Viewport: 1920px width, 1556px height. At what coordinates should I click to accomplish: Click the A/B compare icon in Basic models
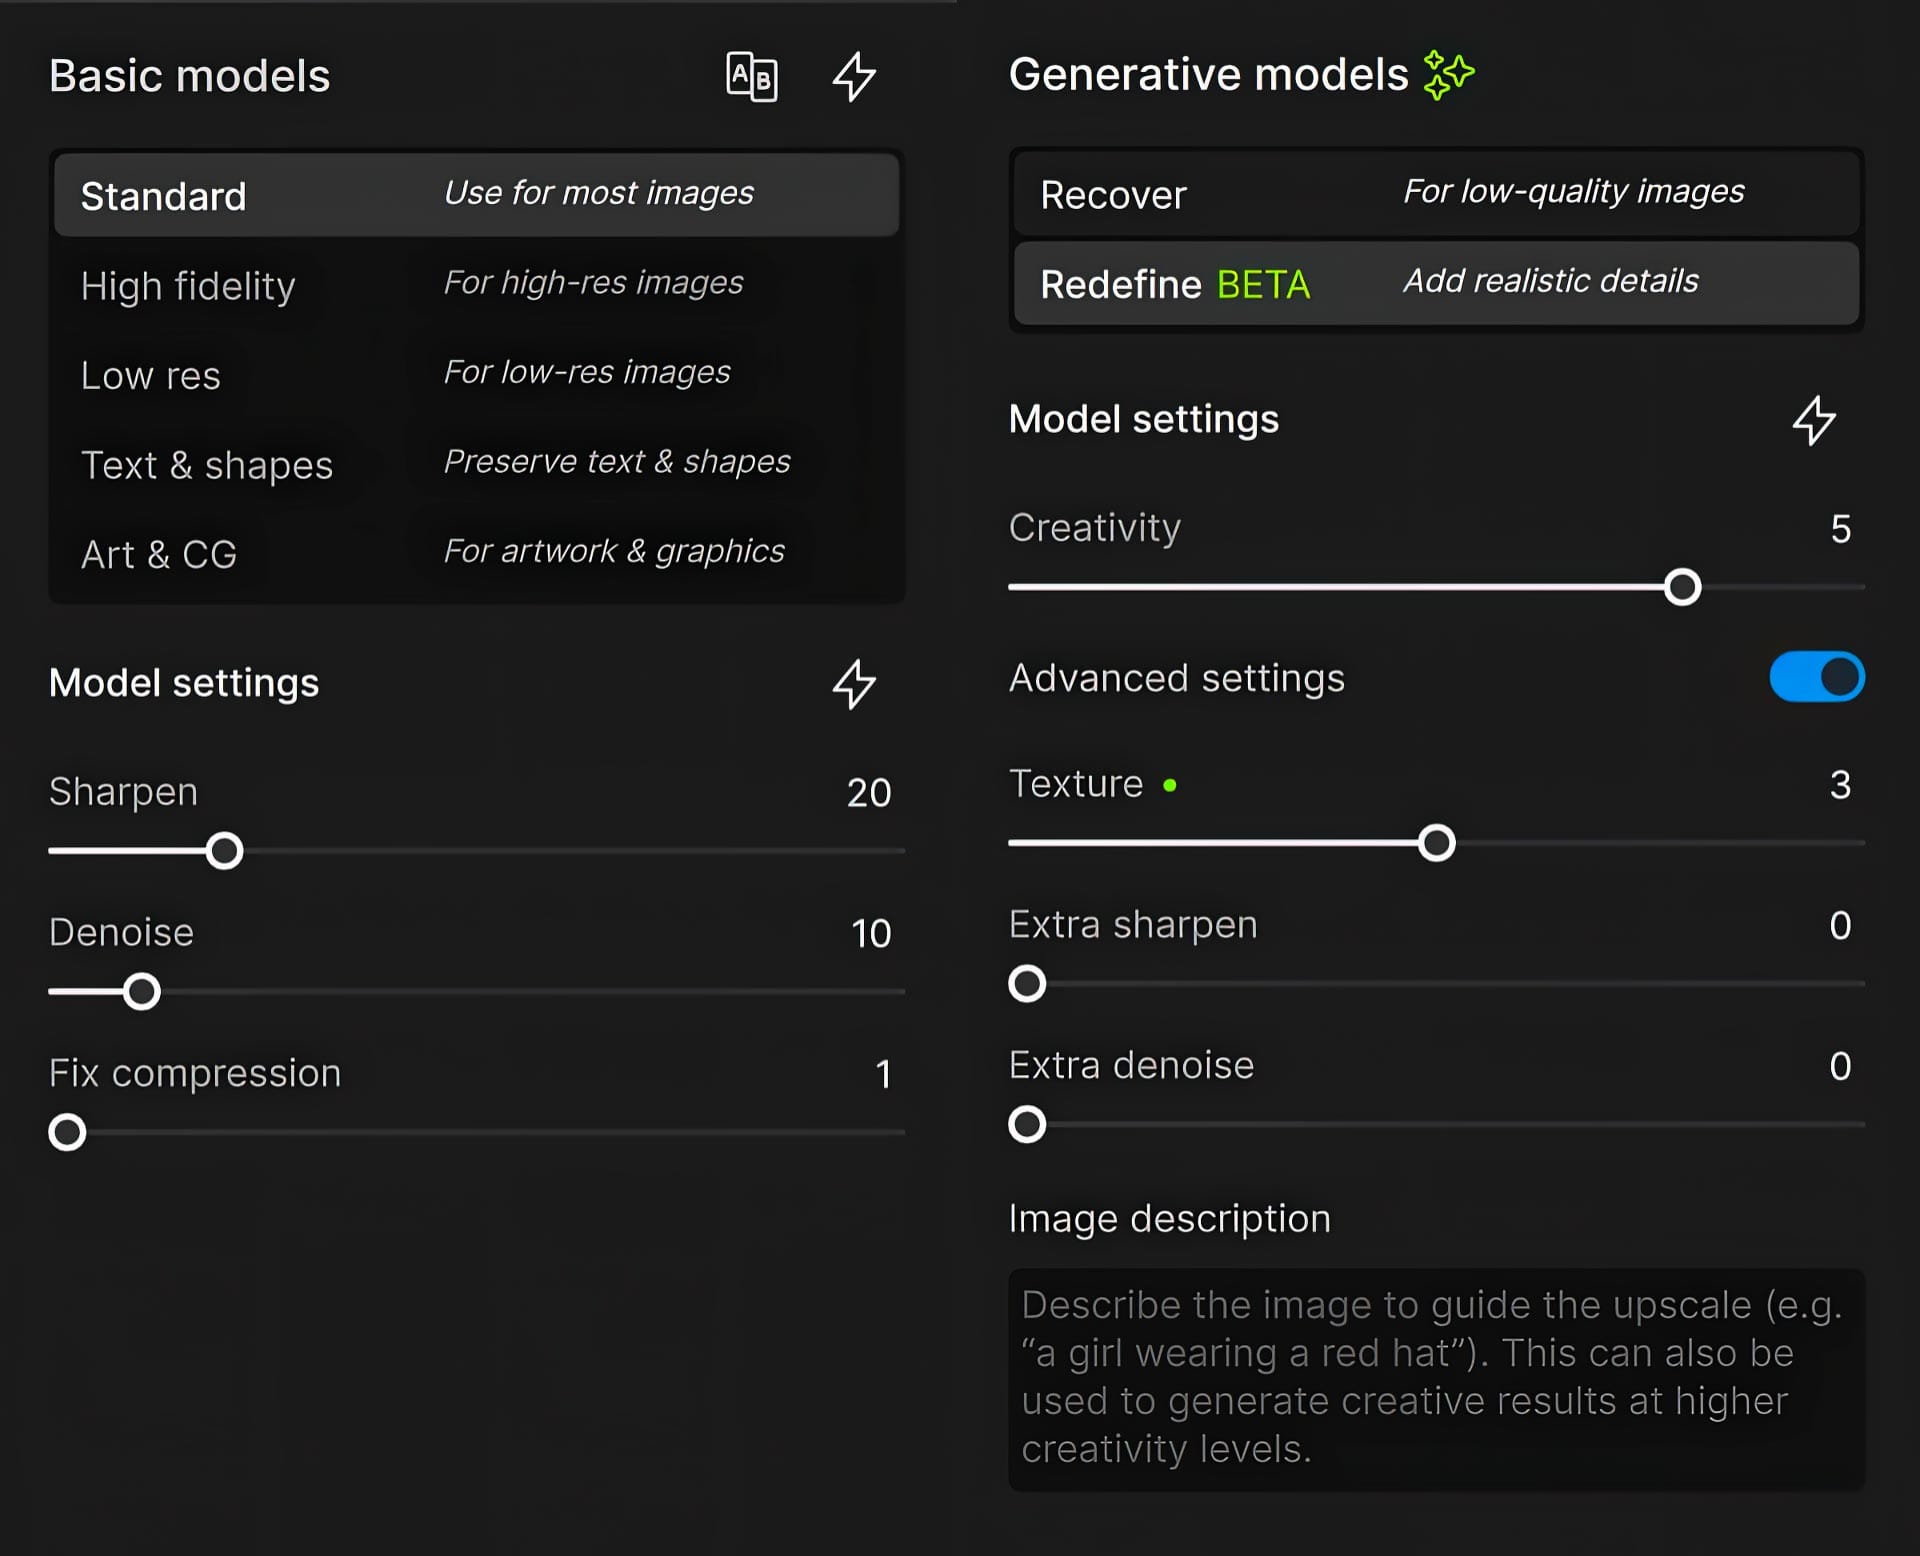tap(752, 77)
